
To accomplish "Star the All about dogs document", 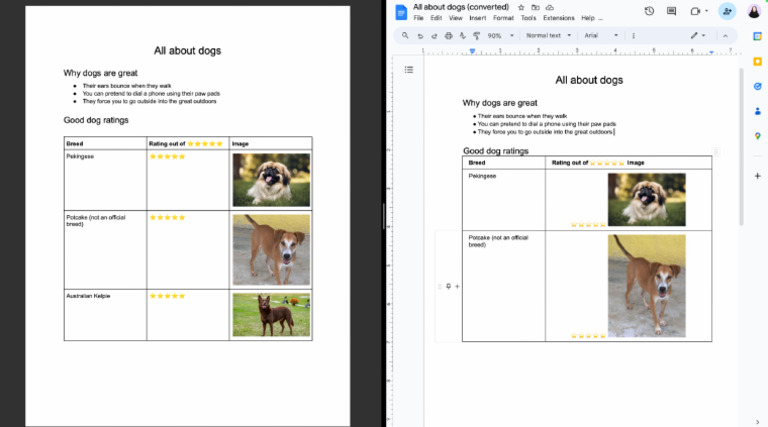I will pos(521,7).
